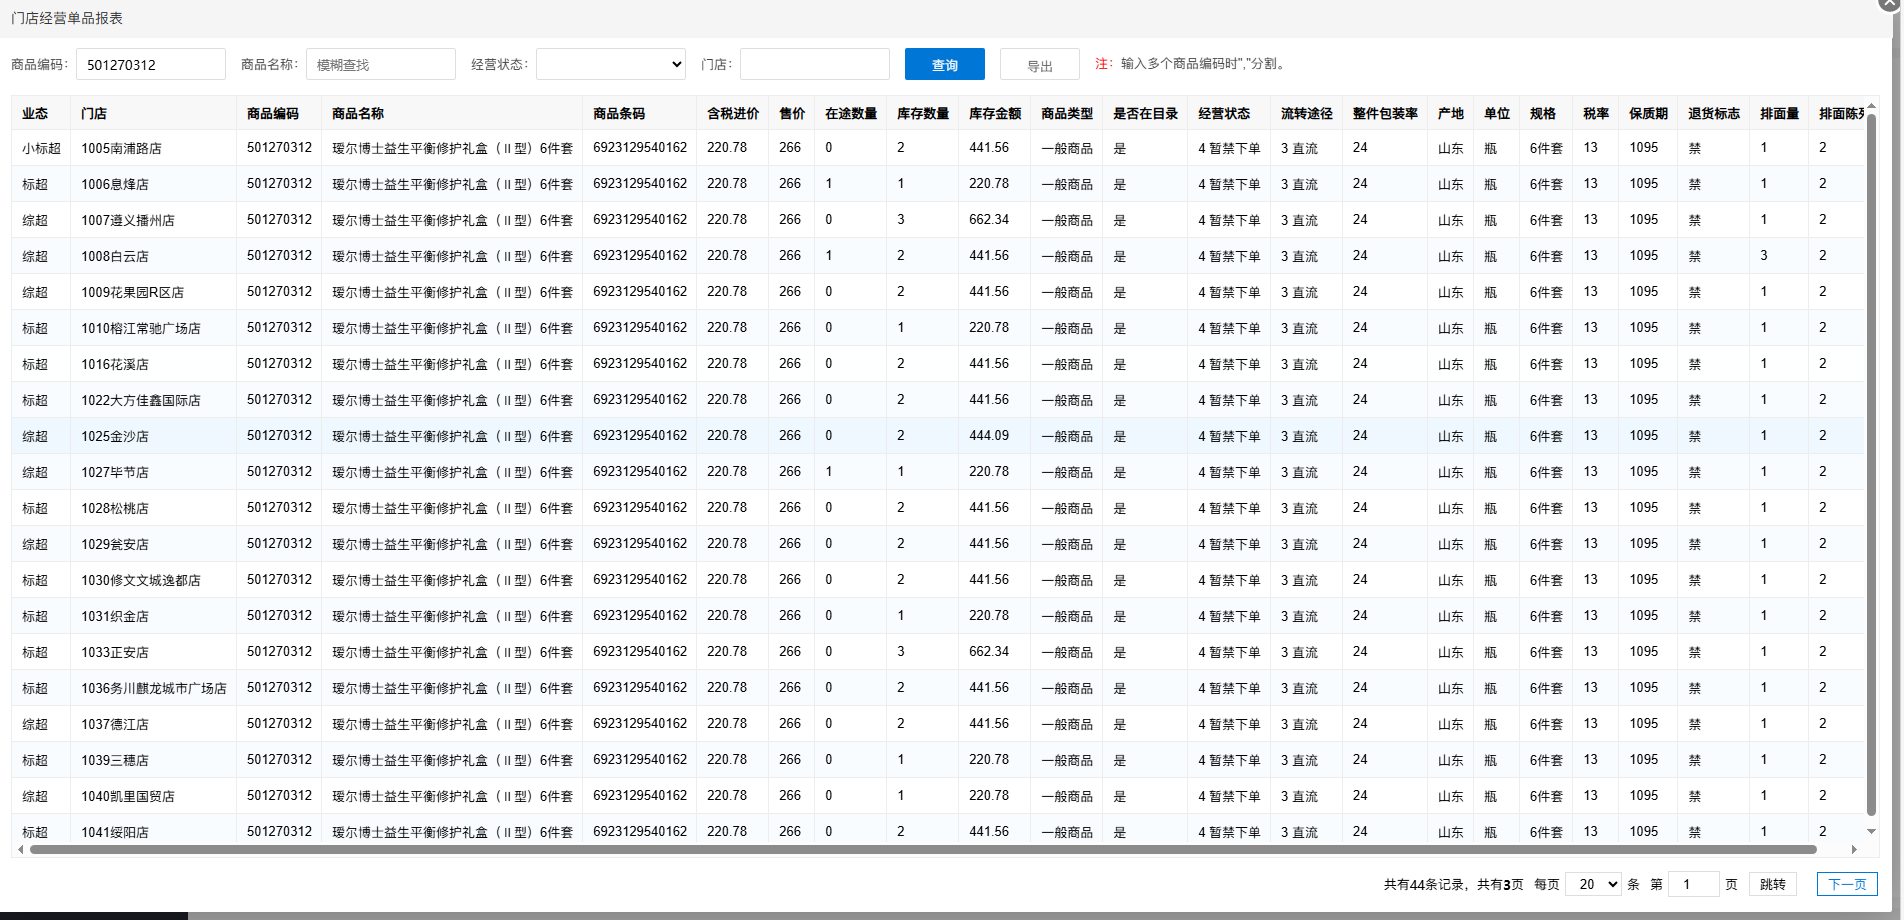Click the vertical scroll up arrow
Viewport: 1904px width, 920px height.
point(1871,106)
